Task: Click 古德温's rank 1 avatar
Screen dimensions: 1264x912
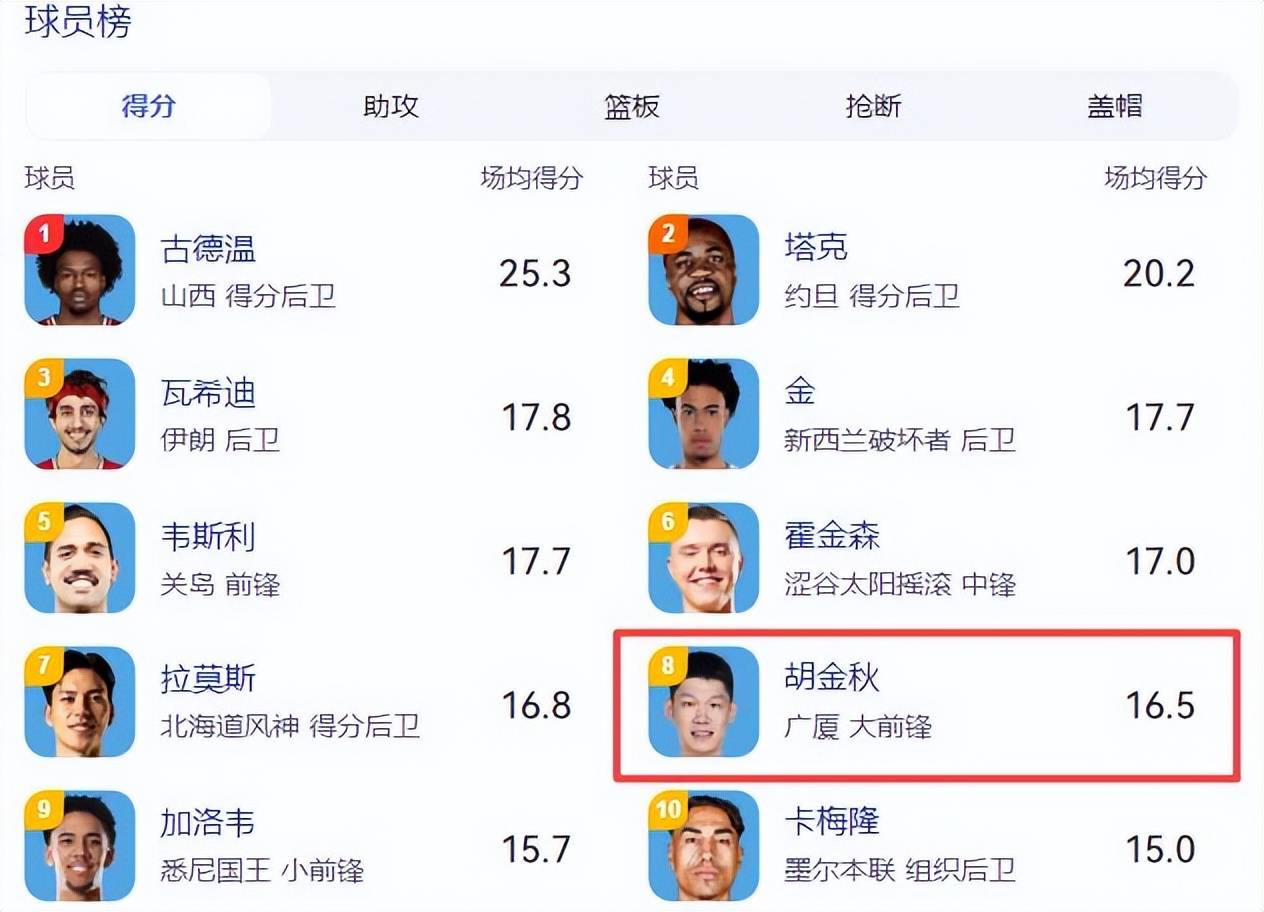Action: (80, 270)
